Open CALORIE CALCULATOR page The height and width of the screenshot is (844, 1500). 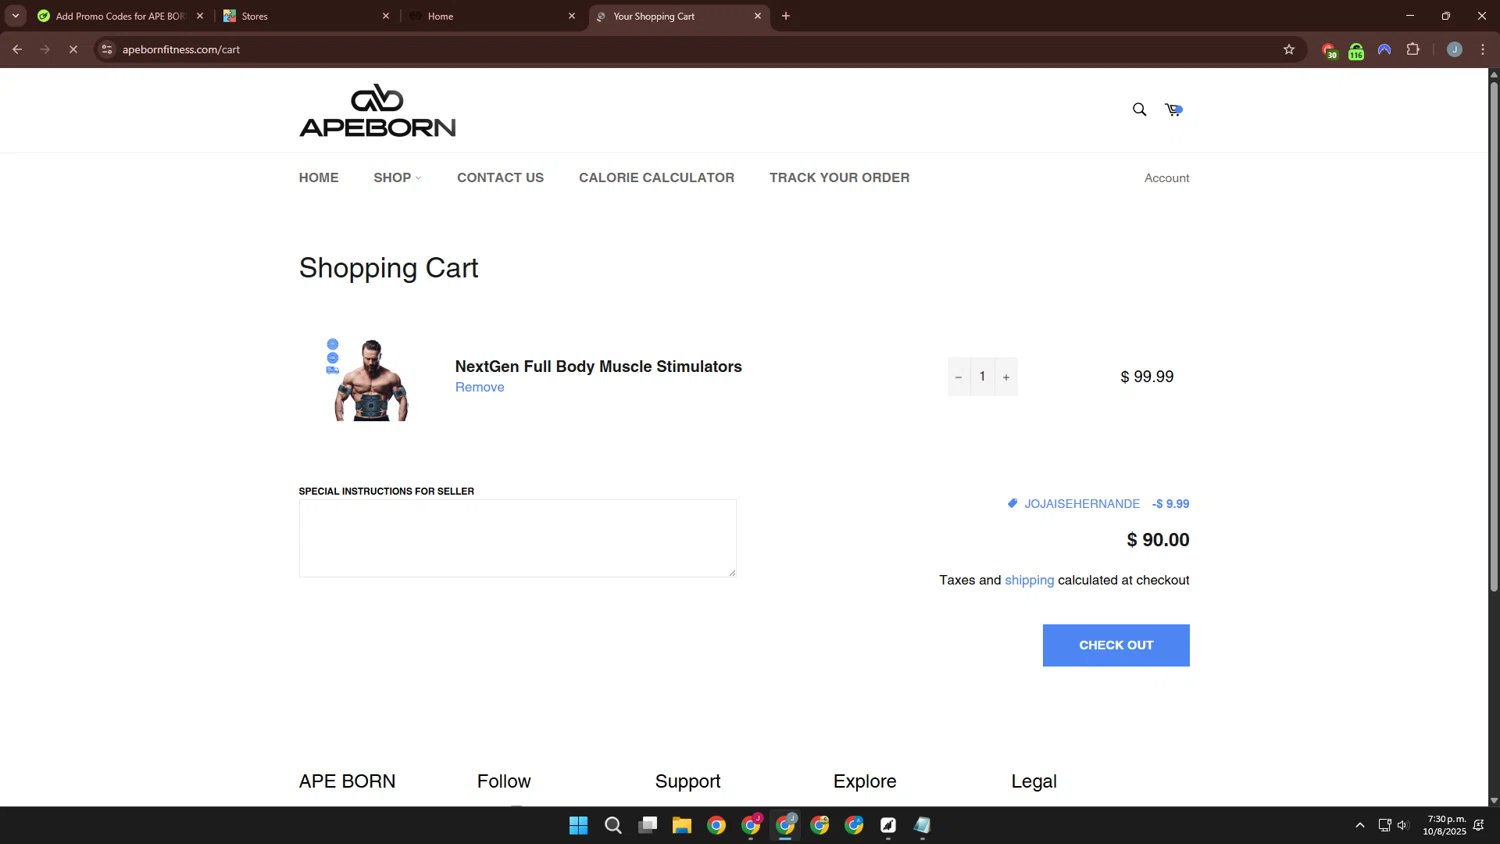pyautogui.click(x=656, y=178)
